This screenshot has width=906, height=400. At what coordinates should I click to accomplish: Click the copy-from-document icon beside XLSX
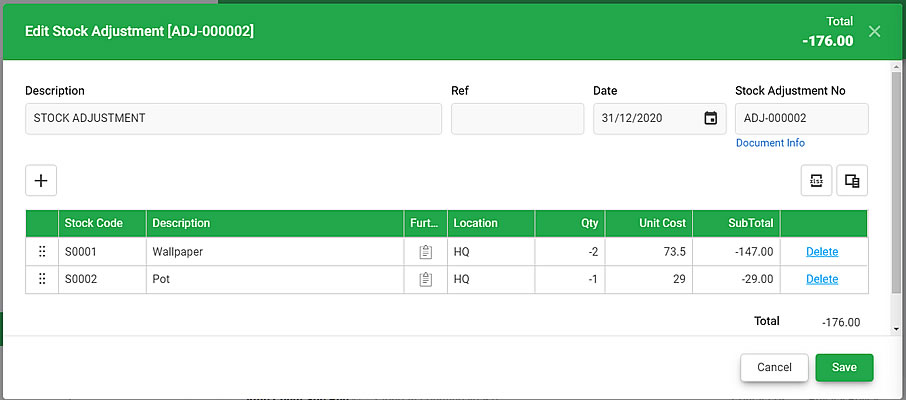pyautogui.click(x=852, y=181)
